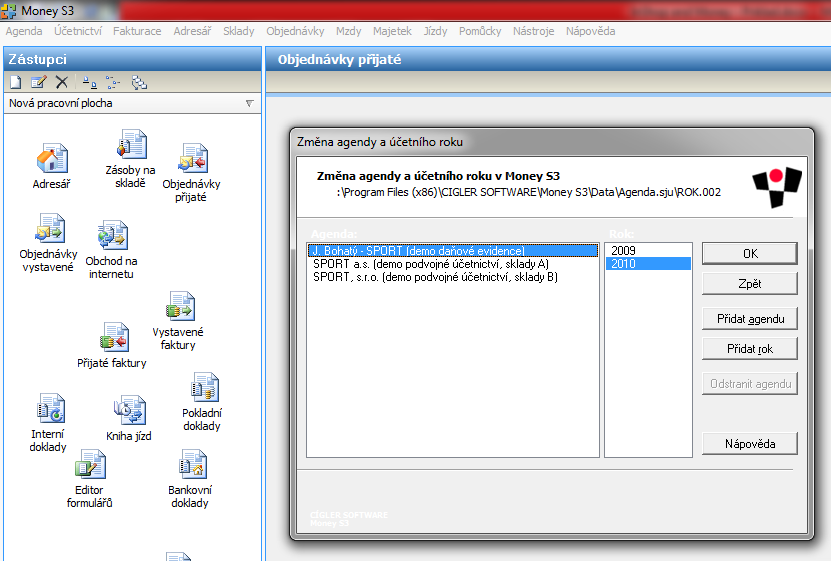Click the Zpět button
831x561 pixels.
click(750, 284)
